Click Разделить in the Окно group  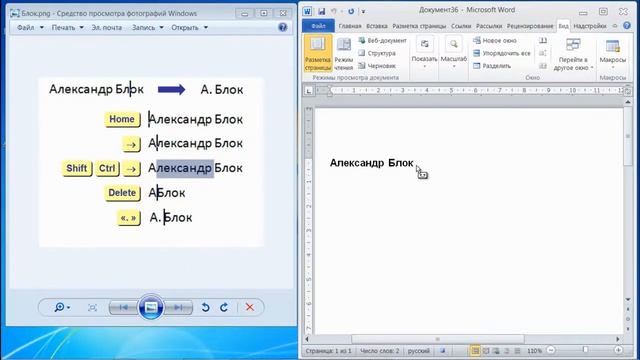pyautogui.click(x=492, y=66)
